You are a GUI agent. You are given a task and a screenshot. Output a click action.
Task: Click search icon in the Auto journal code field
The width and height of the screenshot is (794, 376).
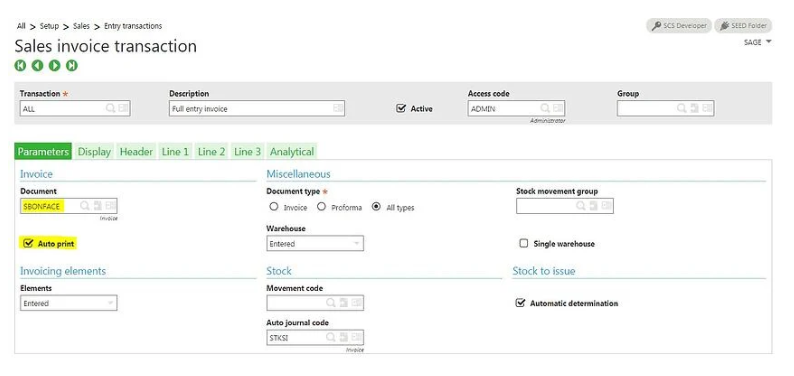pyautogui.click(x=331, y=337)
